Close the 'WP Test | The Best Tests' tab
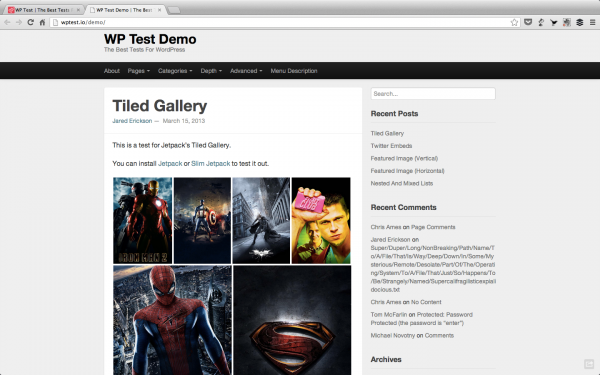 (x=78, y=10)
